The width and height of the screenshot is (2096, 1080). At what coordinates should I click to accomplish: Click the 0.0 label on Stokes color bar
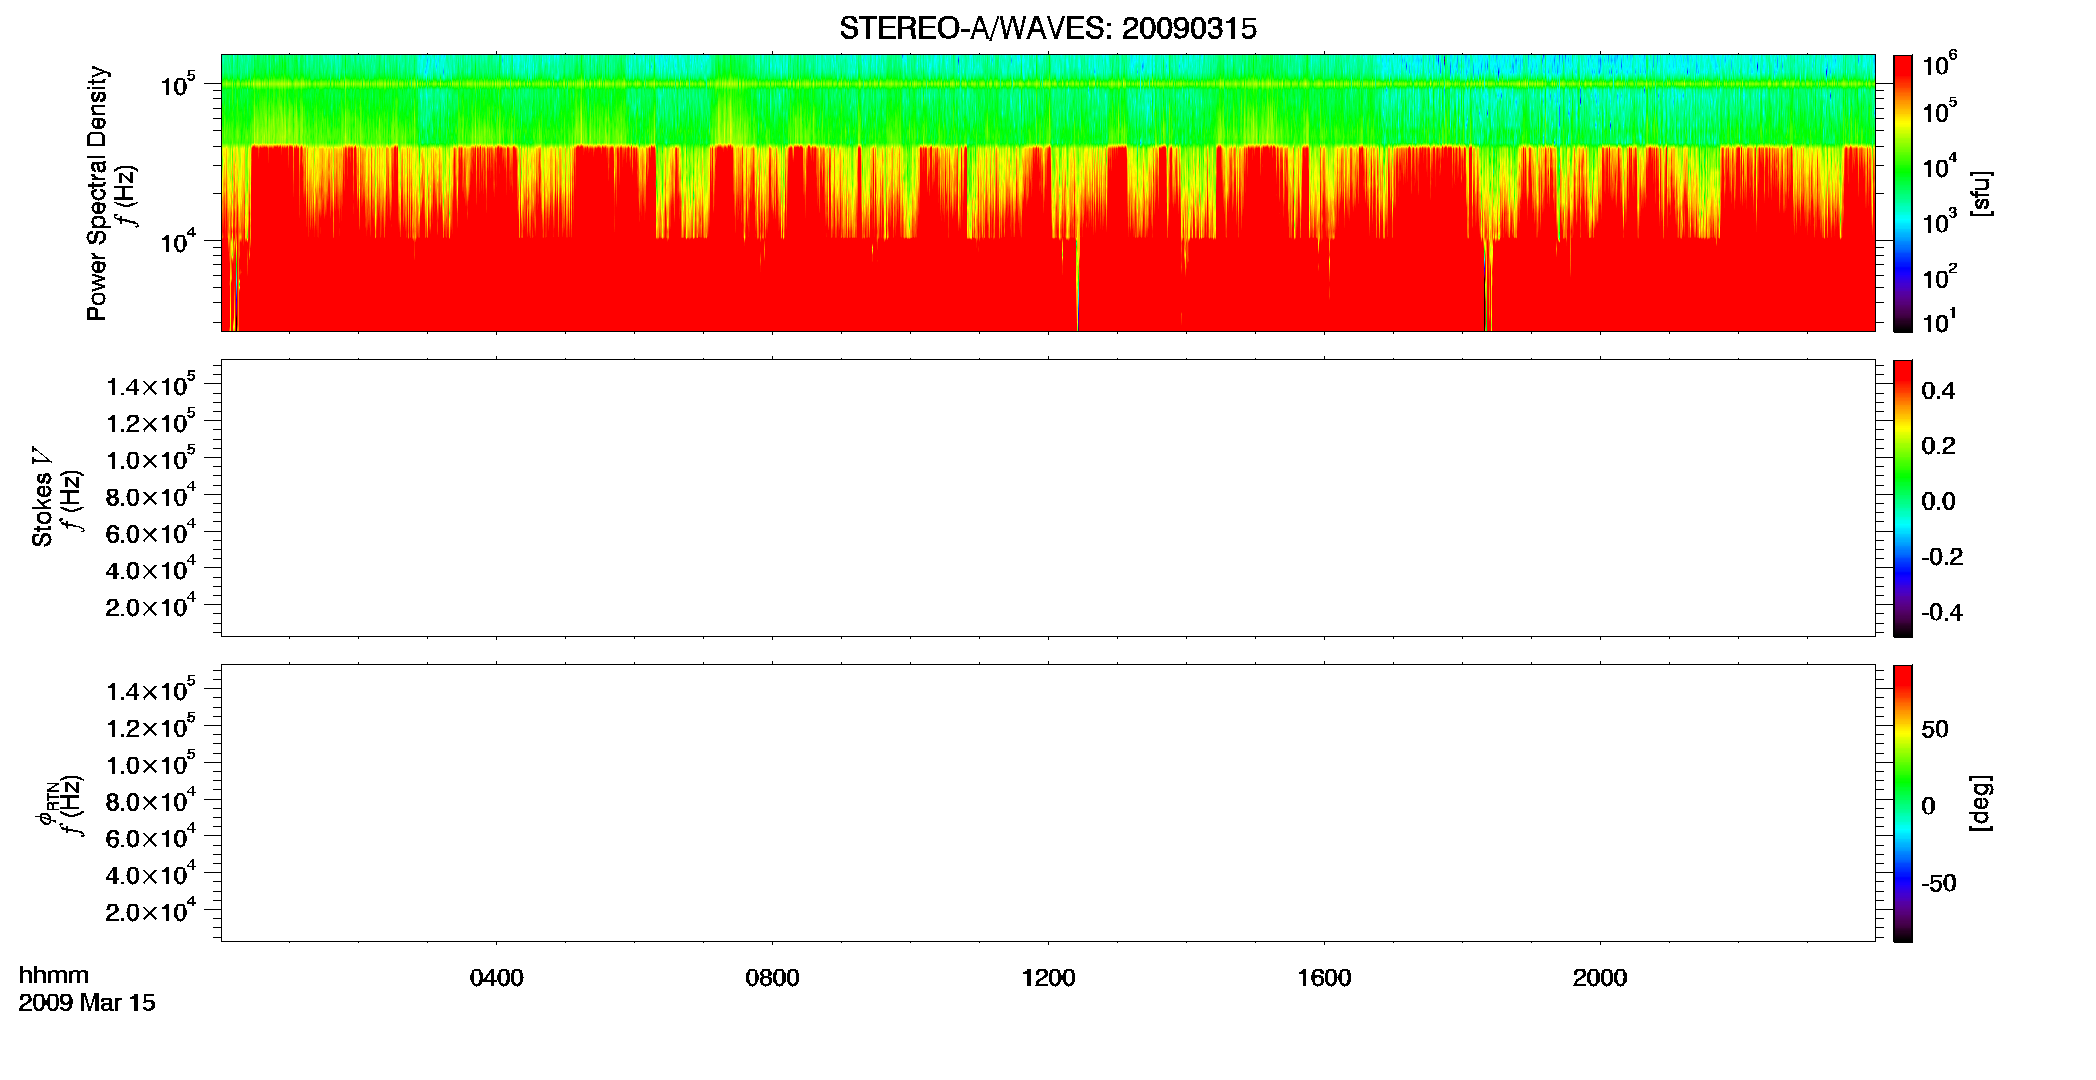click(1938, 502)
